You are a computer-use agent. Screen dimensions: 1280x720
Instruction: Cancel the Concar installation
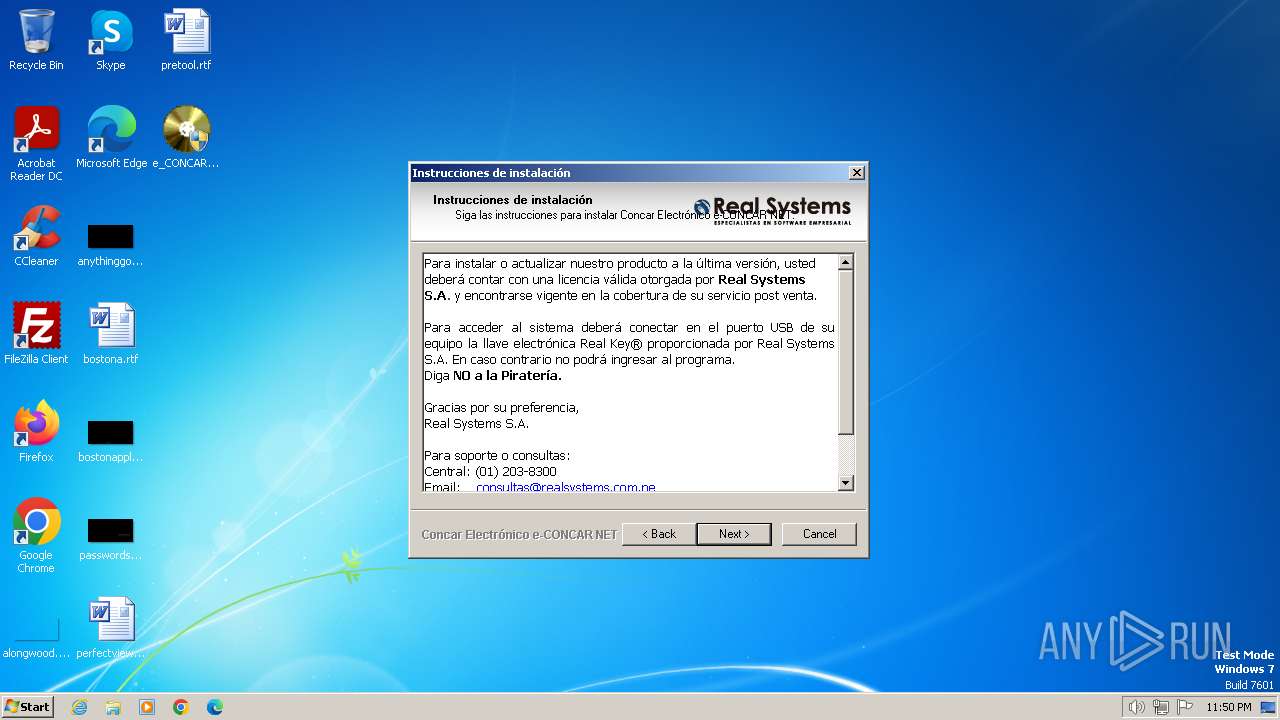point(819,534)
